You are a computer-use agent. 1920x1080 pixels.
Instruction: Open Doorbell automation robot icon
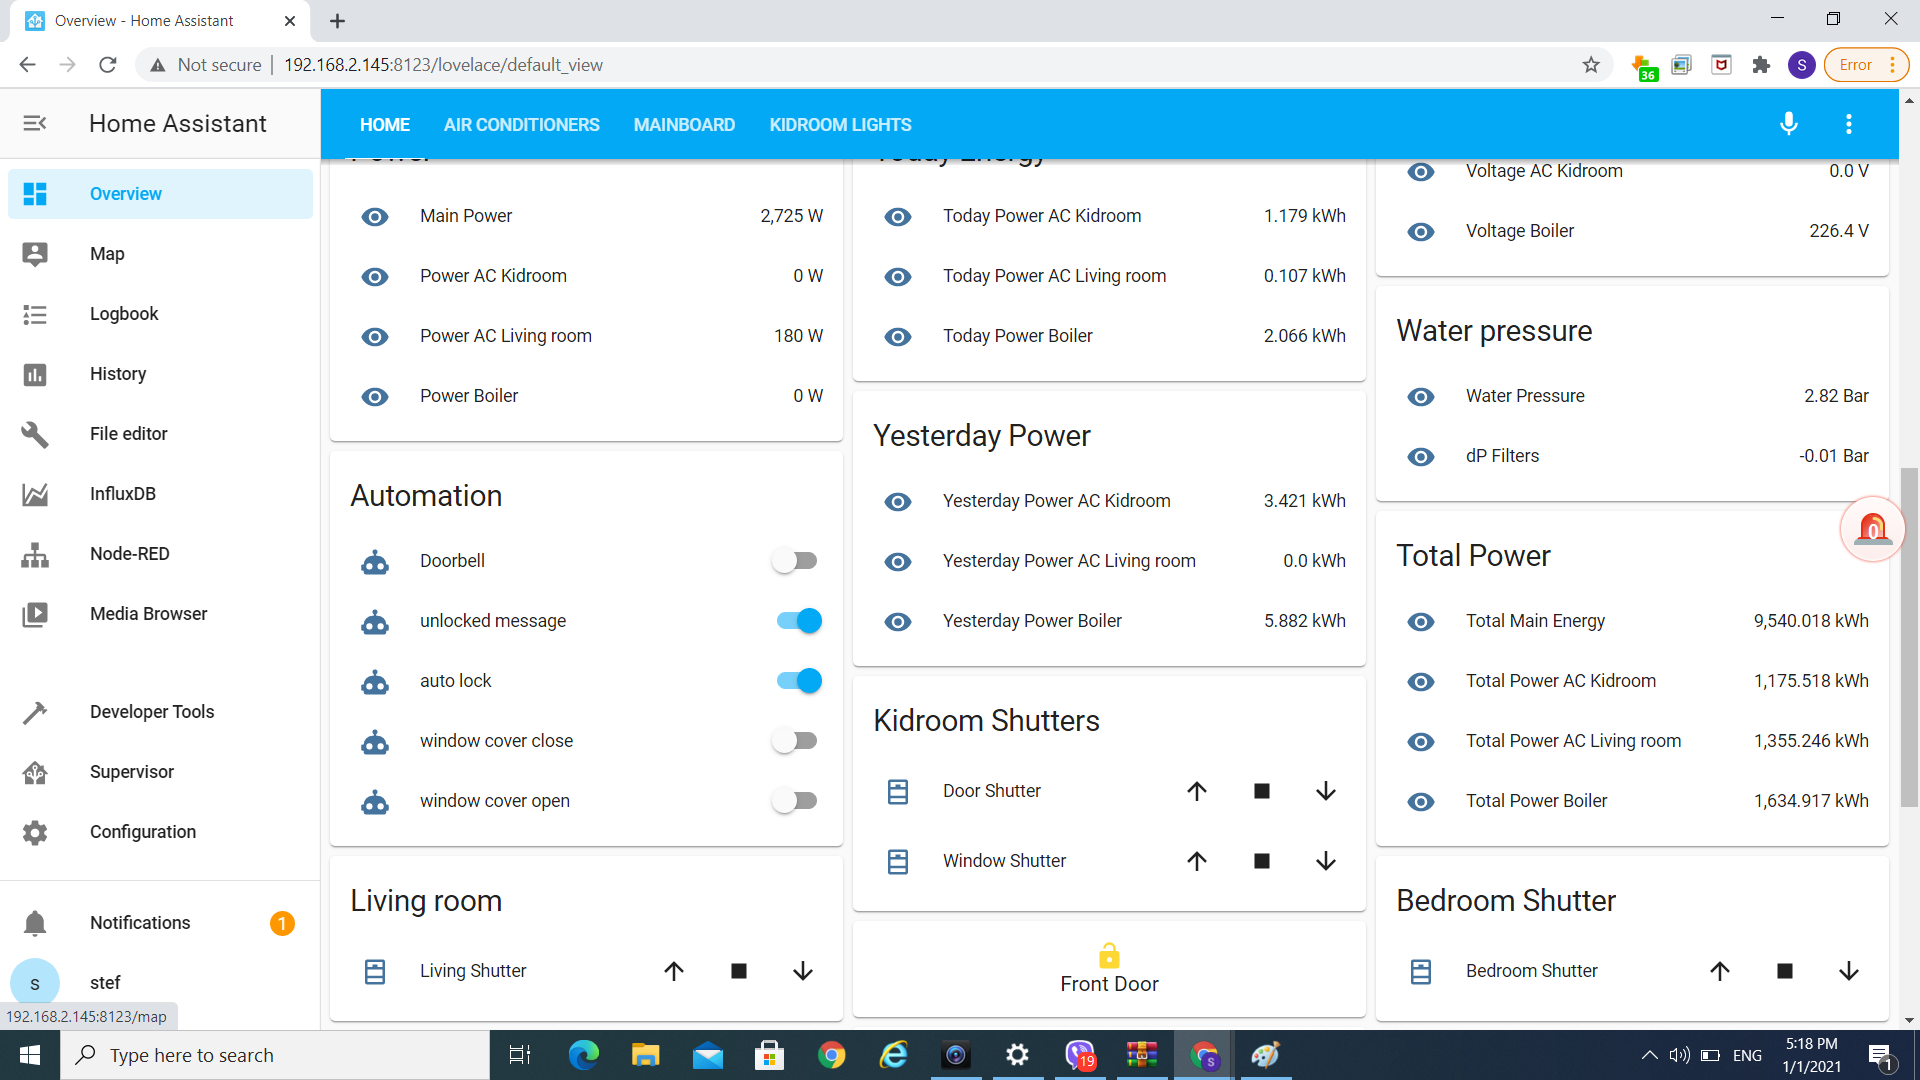coord(375,562)
